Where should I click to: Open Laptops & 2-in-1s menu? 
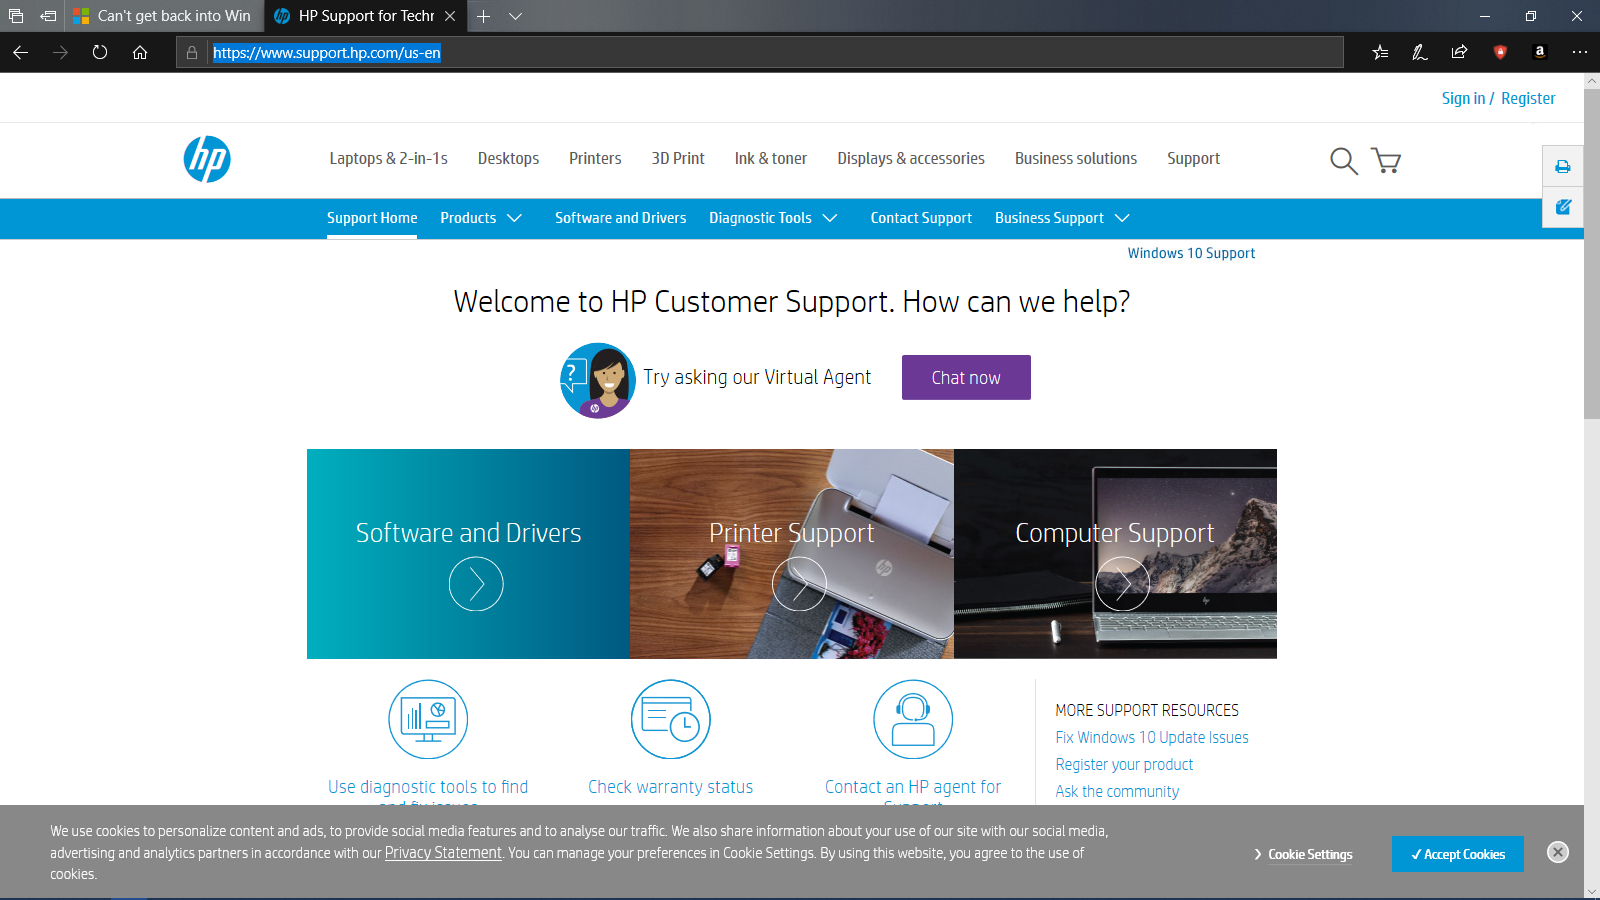(x=389, y=159)
